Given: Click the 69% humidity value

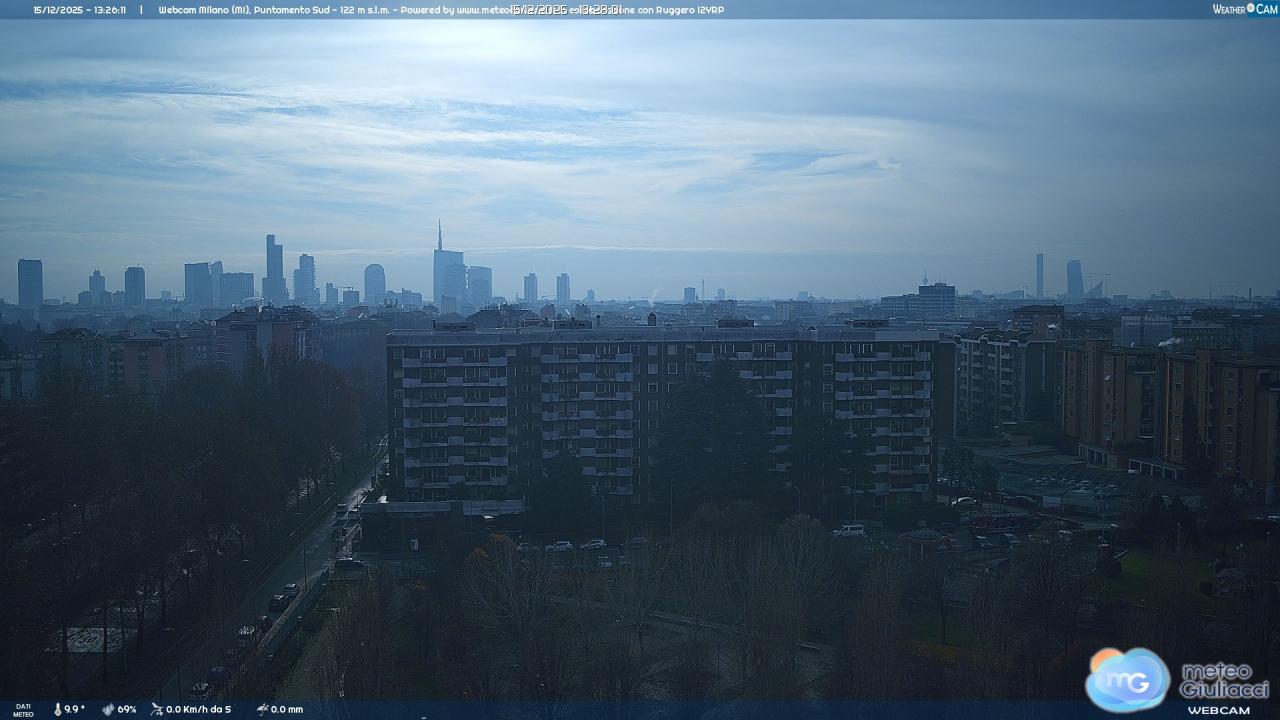Looking at the screenshot, I should (127, 709).
